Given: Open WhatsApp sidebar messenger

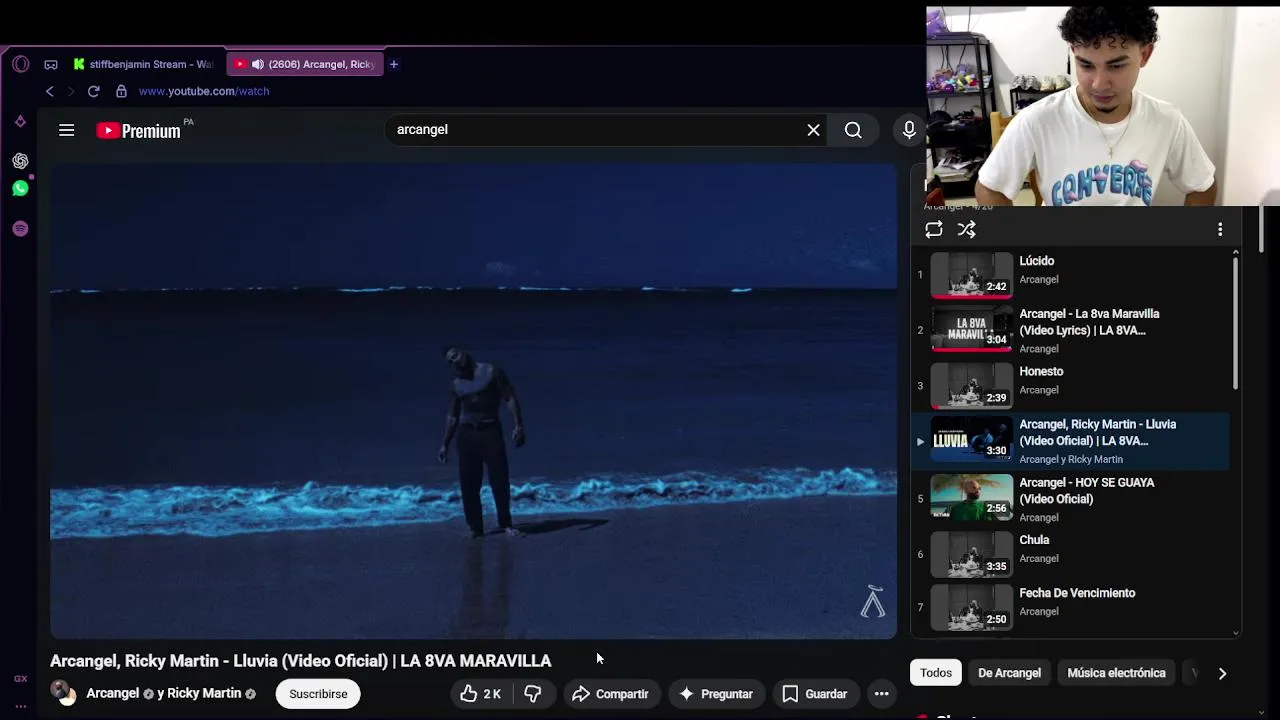Looking at the screenshot, I should coord(20,188).
